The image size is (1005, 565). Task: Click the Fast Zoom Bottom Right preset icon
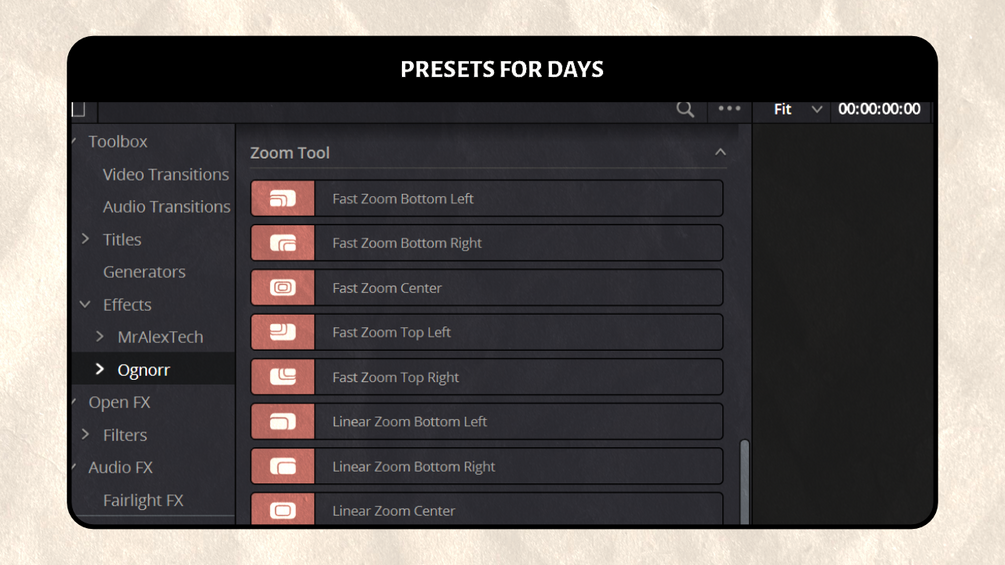283,243
